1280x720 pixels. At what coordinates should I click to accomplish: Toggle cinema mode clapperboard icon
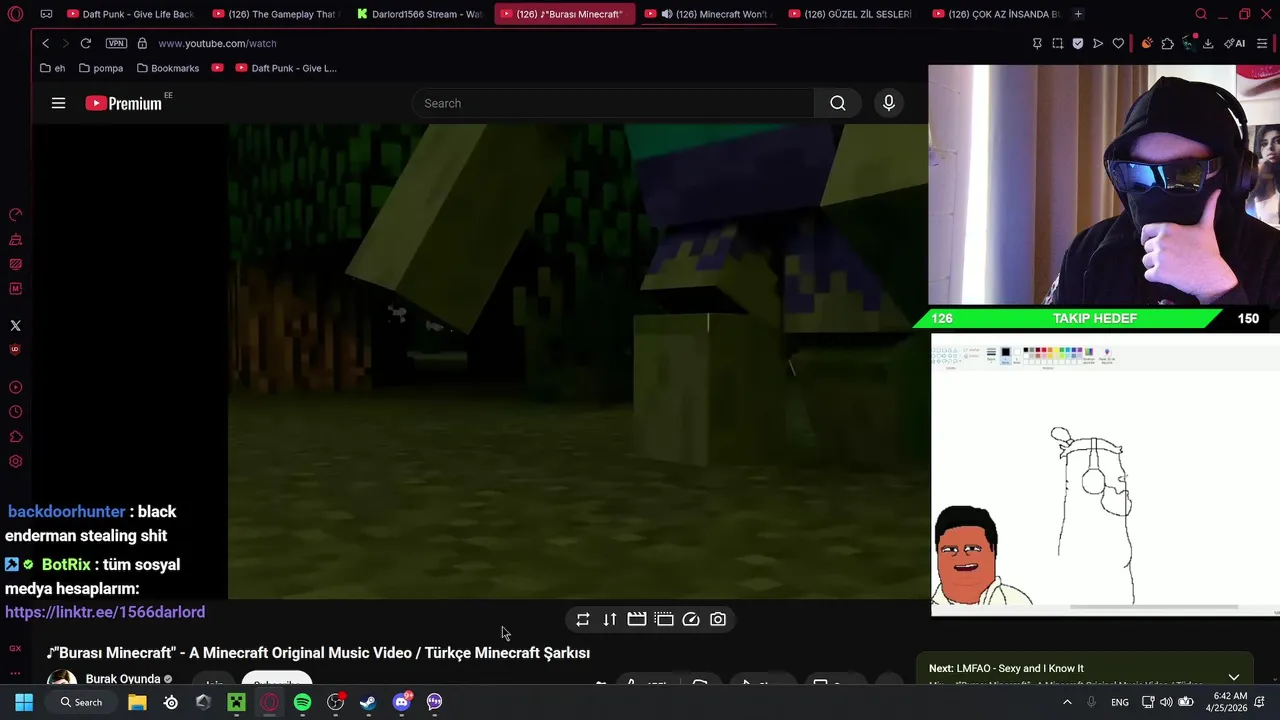(637, 619)
